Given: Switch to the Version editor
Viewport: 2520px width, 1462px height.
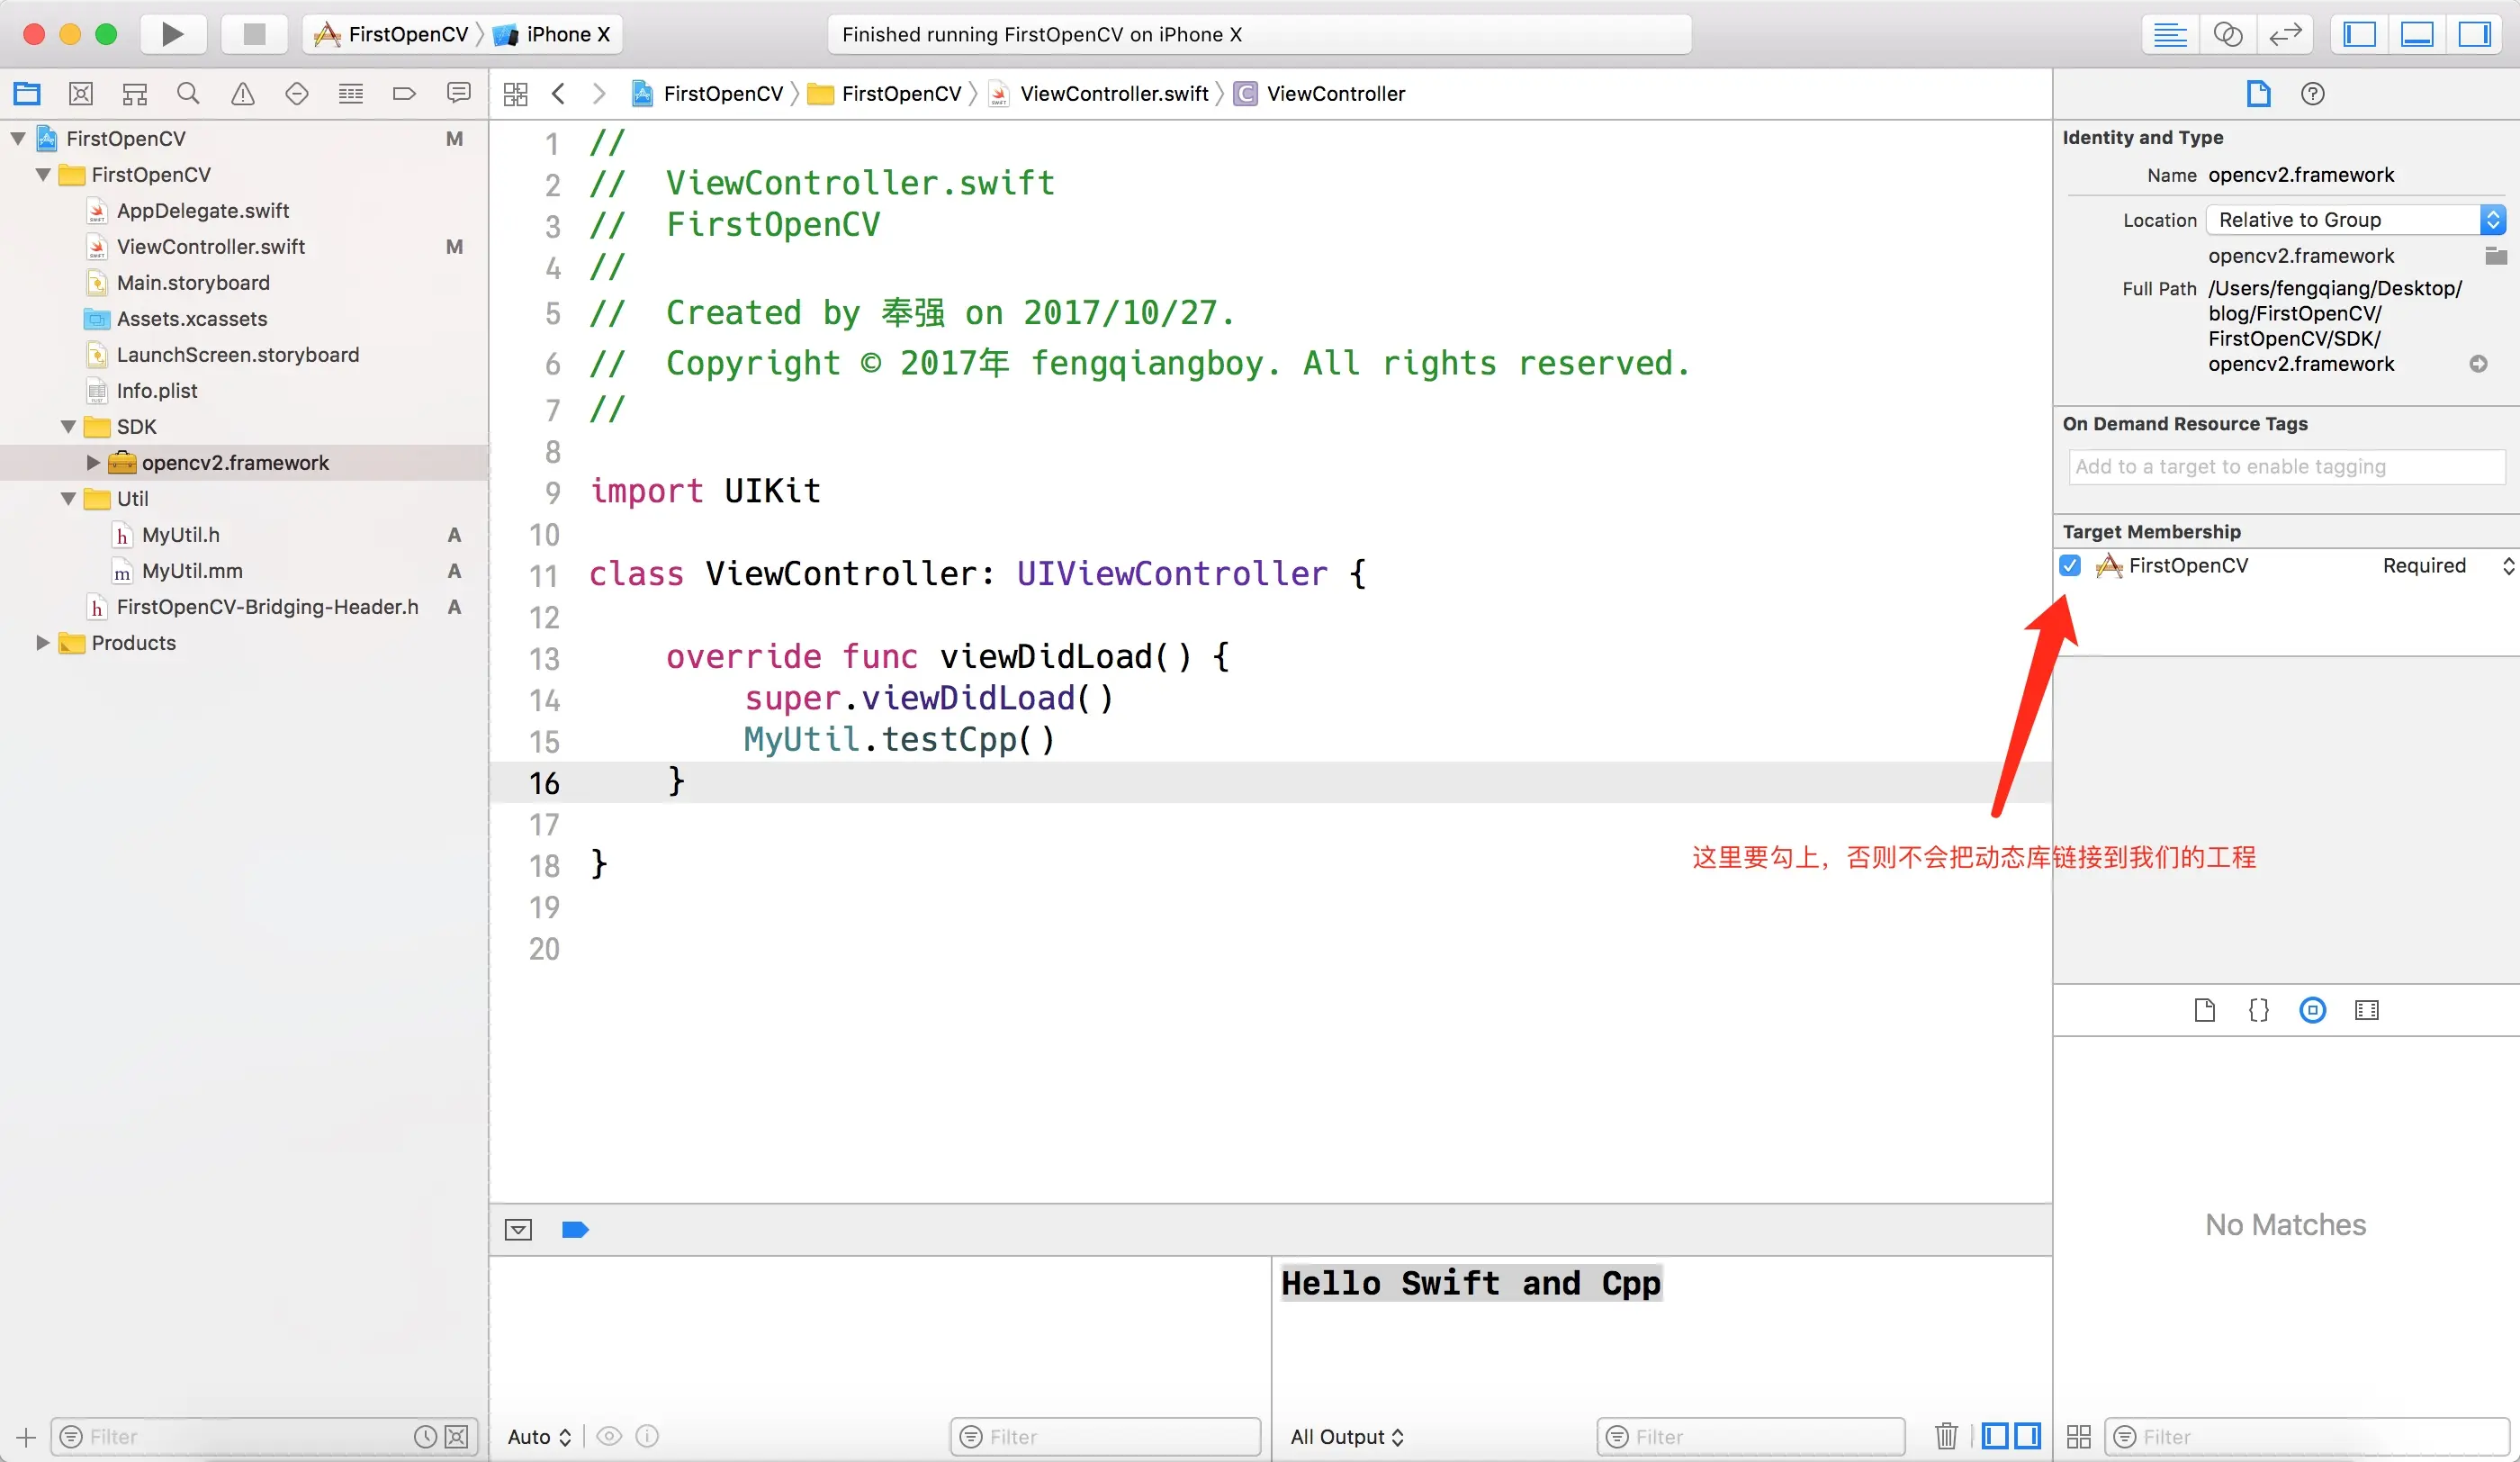Looking at the screenshot, I should [x=2286, y=34].
